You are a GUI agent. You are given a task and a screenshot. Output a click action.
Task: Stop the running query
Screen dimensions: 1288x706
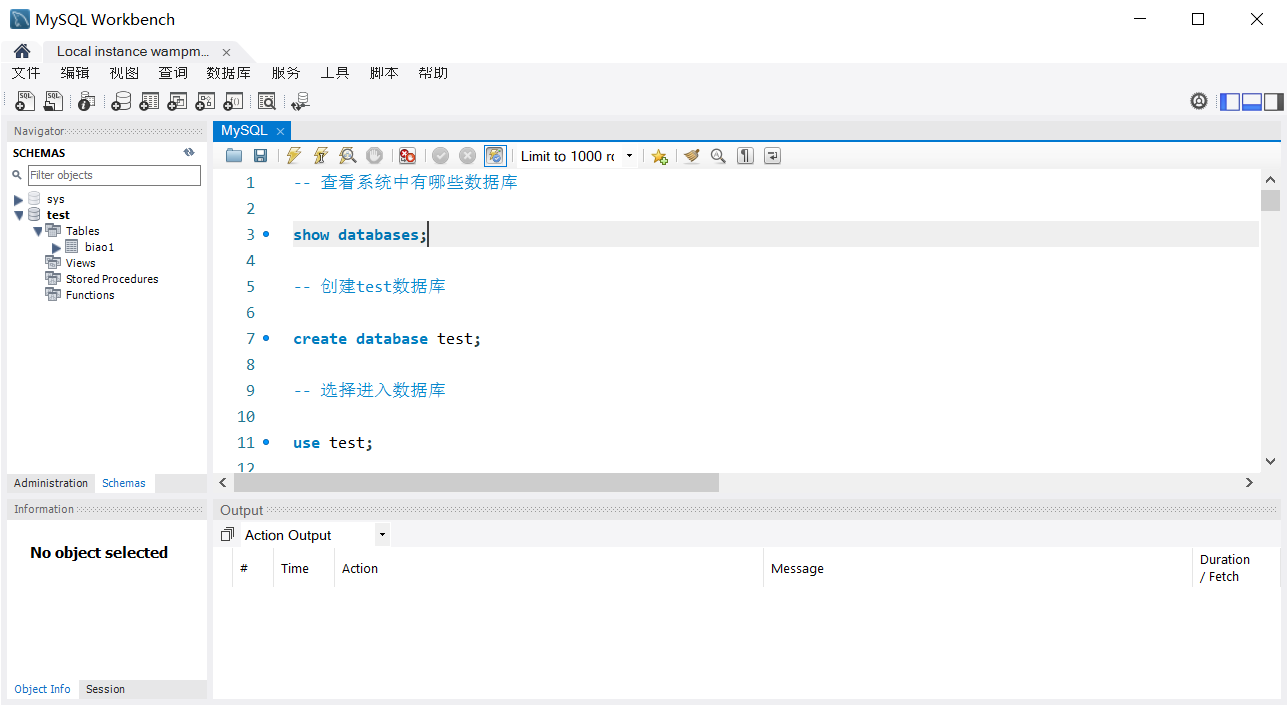[x=375, y=156]
